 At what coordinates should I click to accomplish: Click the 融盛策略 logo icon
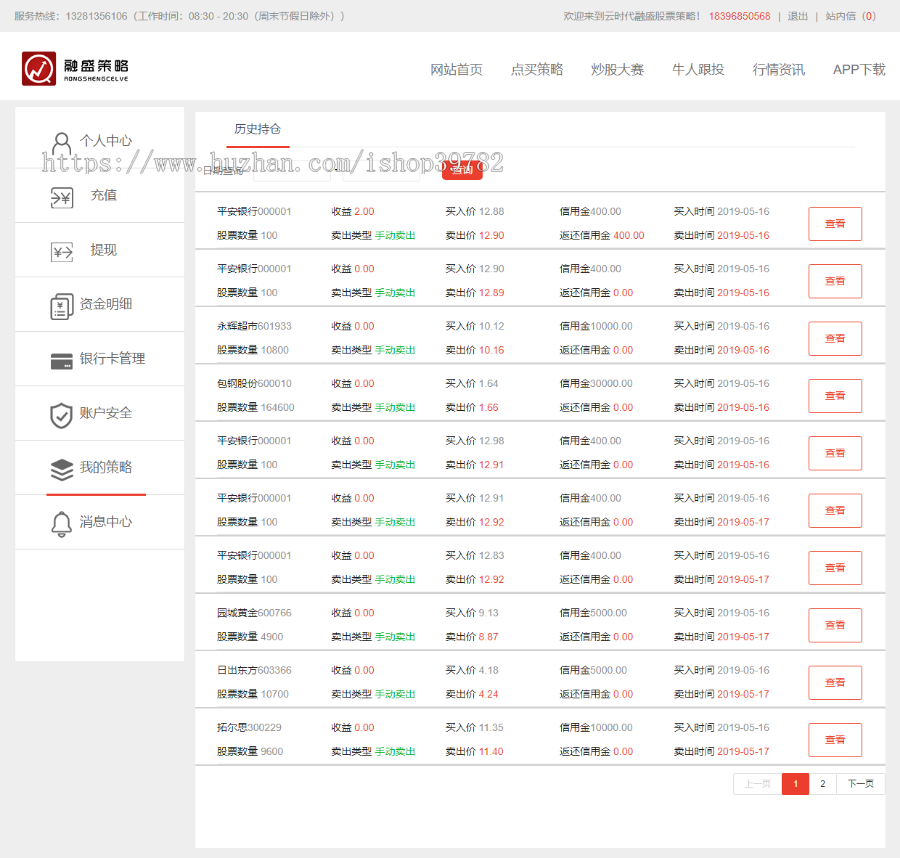coord(39,69)
